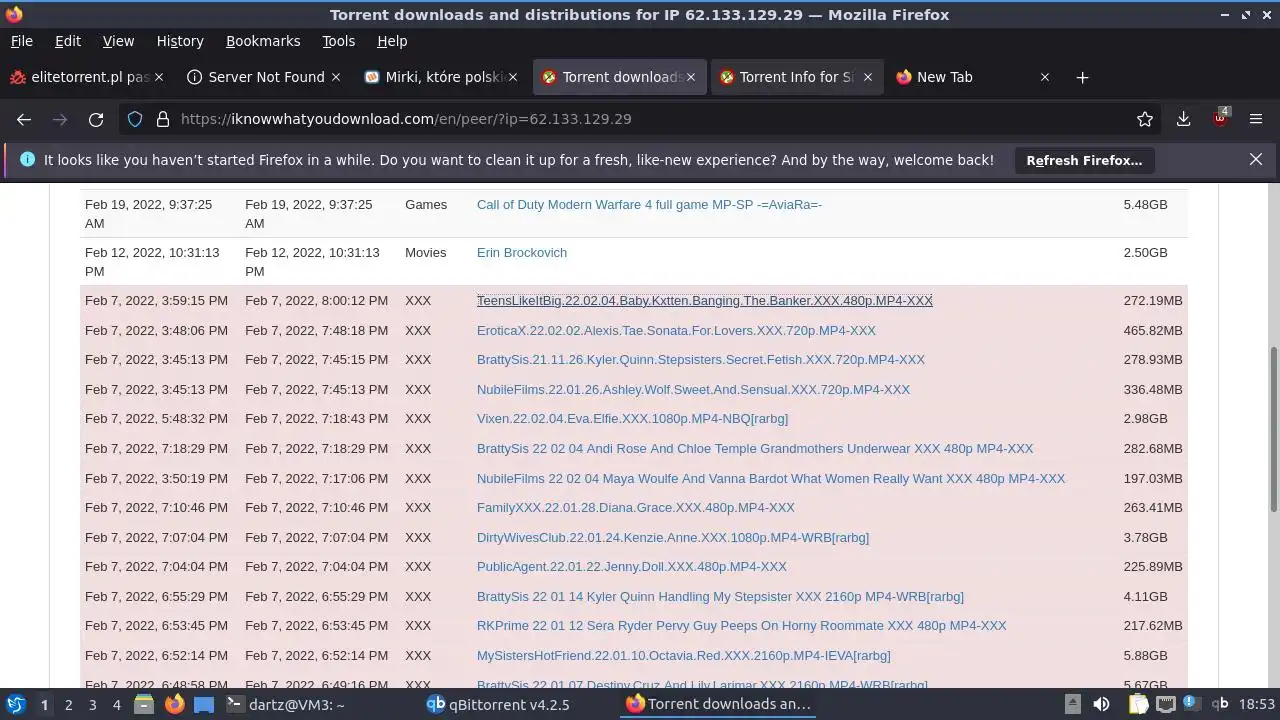Open the Call of Duty Modern Warfare 4 link
Screen dimensions: 1280x720
coord(649,204)
